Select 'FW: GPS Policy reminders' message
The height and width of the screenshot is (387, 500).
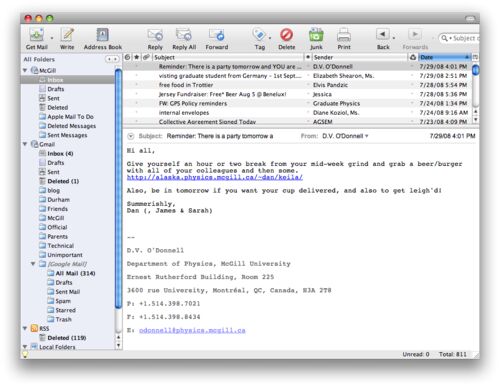tap(298, 103)
